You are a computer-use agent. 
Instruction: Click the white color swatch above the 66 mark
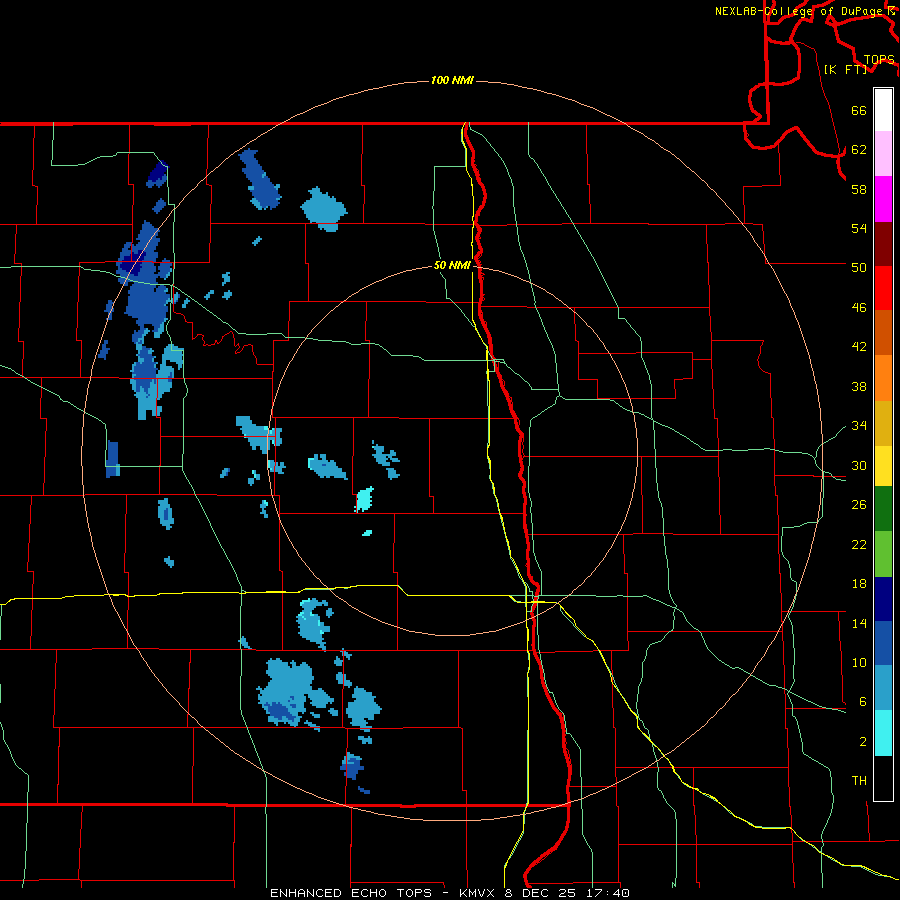[x=883, y=110]
